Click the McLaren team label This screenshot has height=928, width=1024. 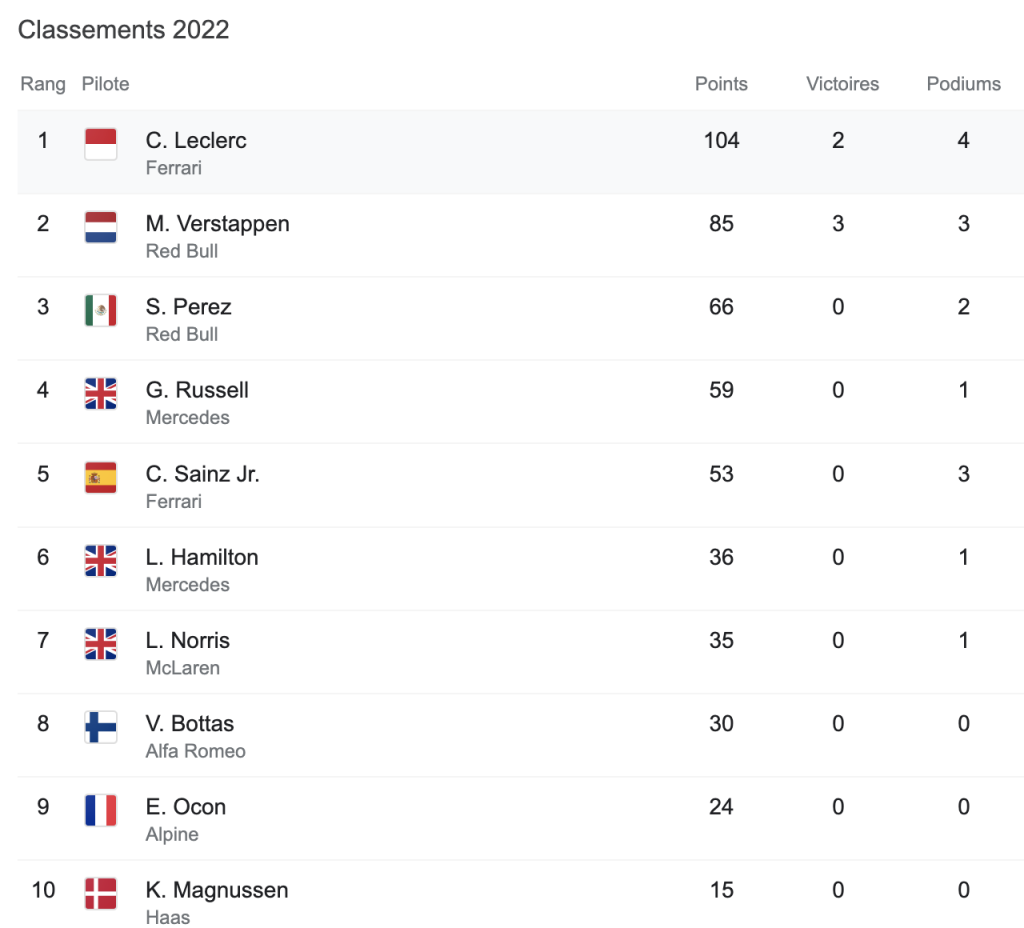[x=182, y=668]
